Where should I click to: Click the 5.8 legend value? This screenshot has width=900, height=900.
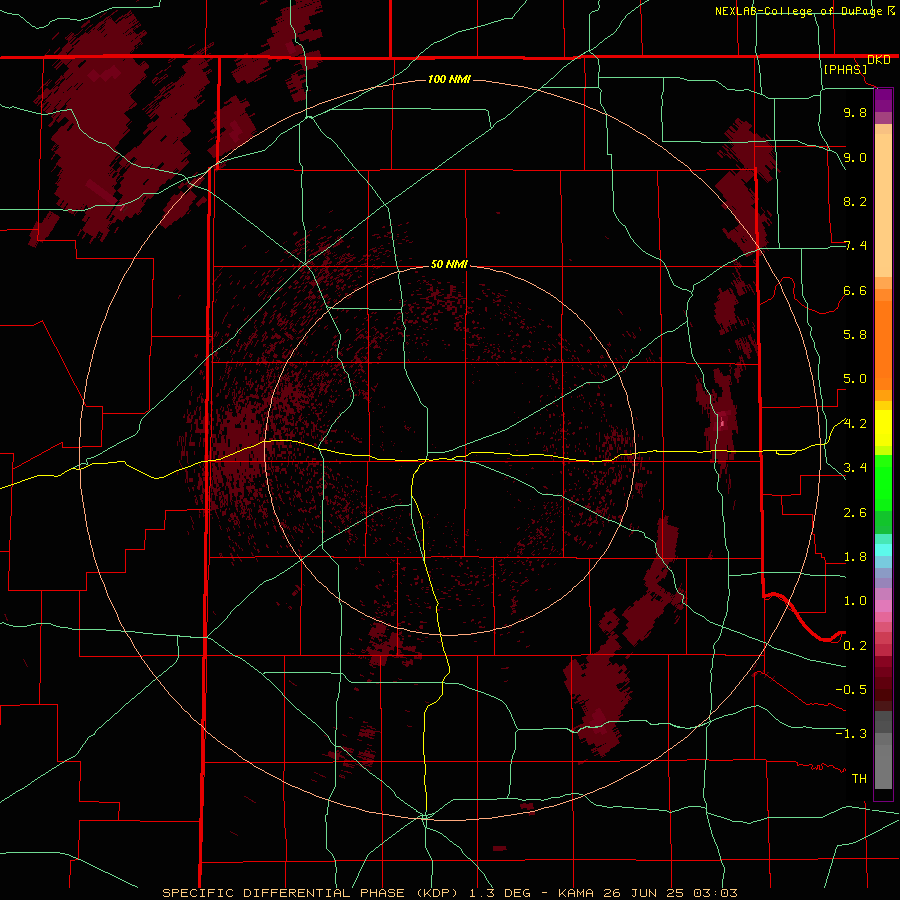855,335
